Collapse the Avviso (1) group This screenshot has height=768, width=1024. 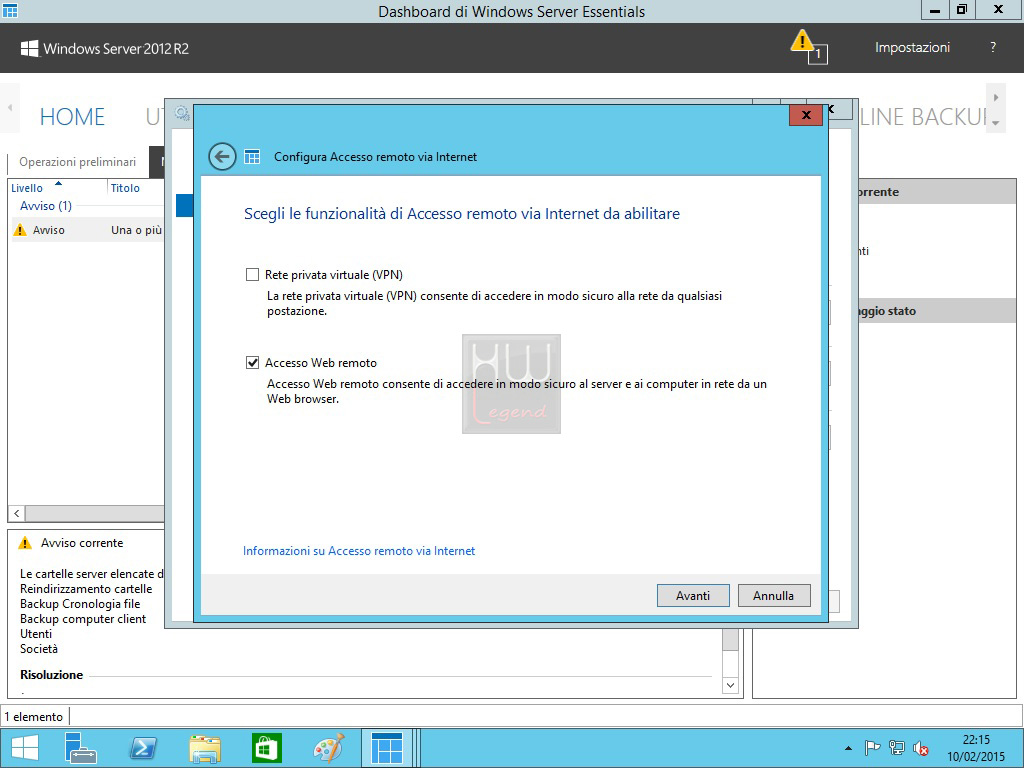coord(46,206)
